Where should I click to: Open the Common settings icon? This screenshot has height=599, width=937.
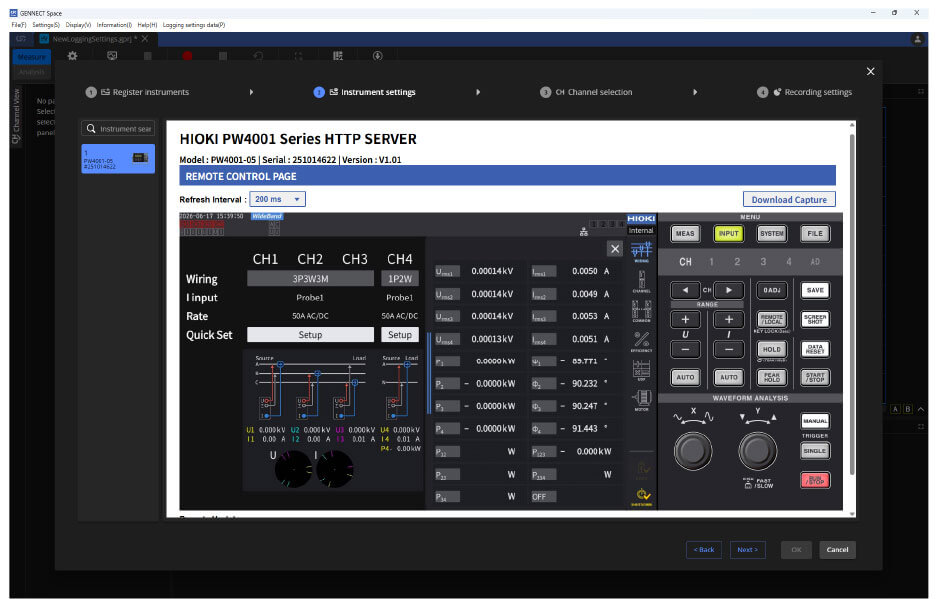641,311
